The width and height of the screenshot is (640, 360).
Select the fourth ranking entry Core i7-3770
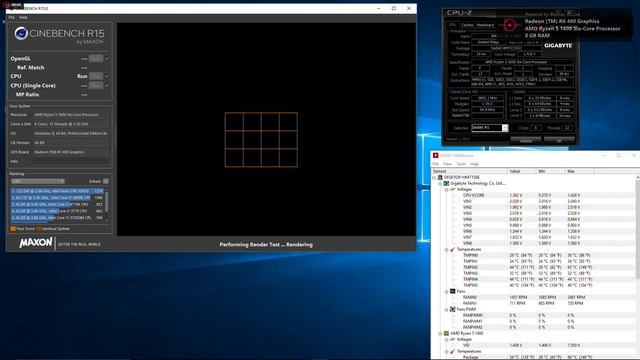57,211
